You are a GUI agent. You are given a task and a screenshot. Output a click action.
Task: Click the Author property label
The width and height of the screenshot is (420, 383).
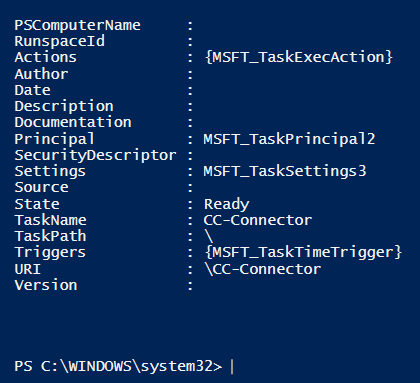click(x=41, y=74)
